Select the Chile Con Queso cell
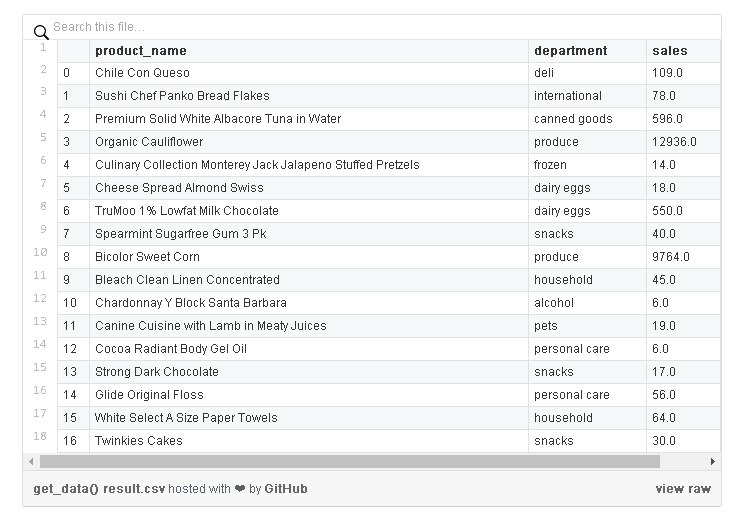Screen dimensions: 738x514 pos(309,73)
